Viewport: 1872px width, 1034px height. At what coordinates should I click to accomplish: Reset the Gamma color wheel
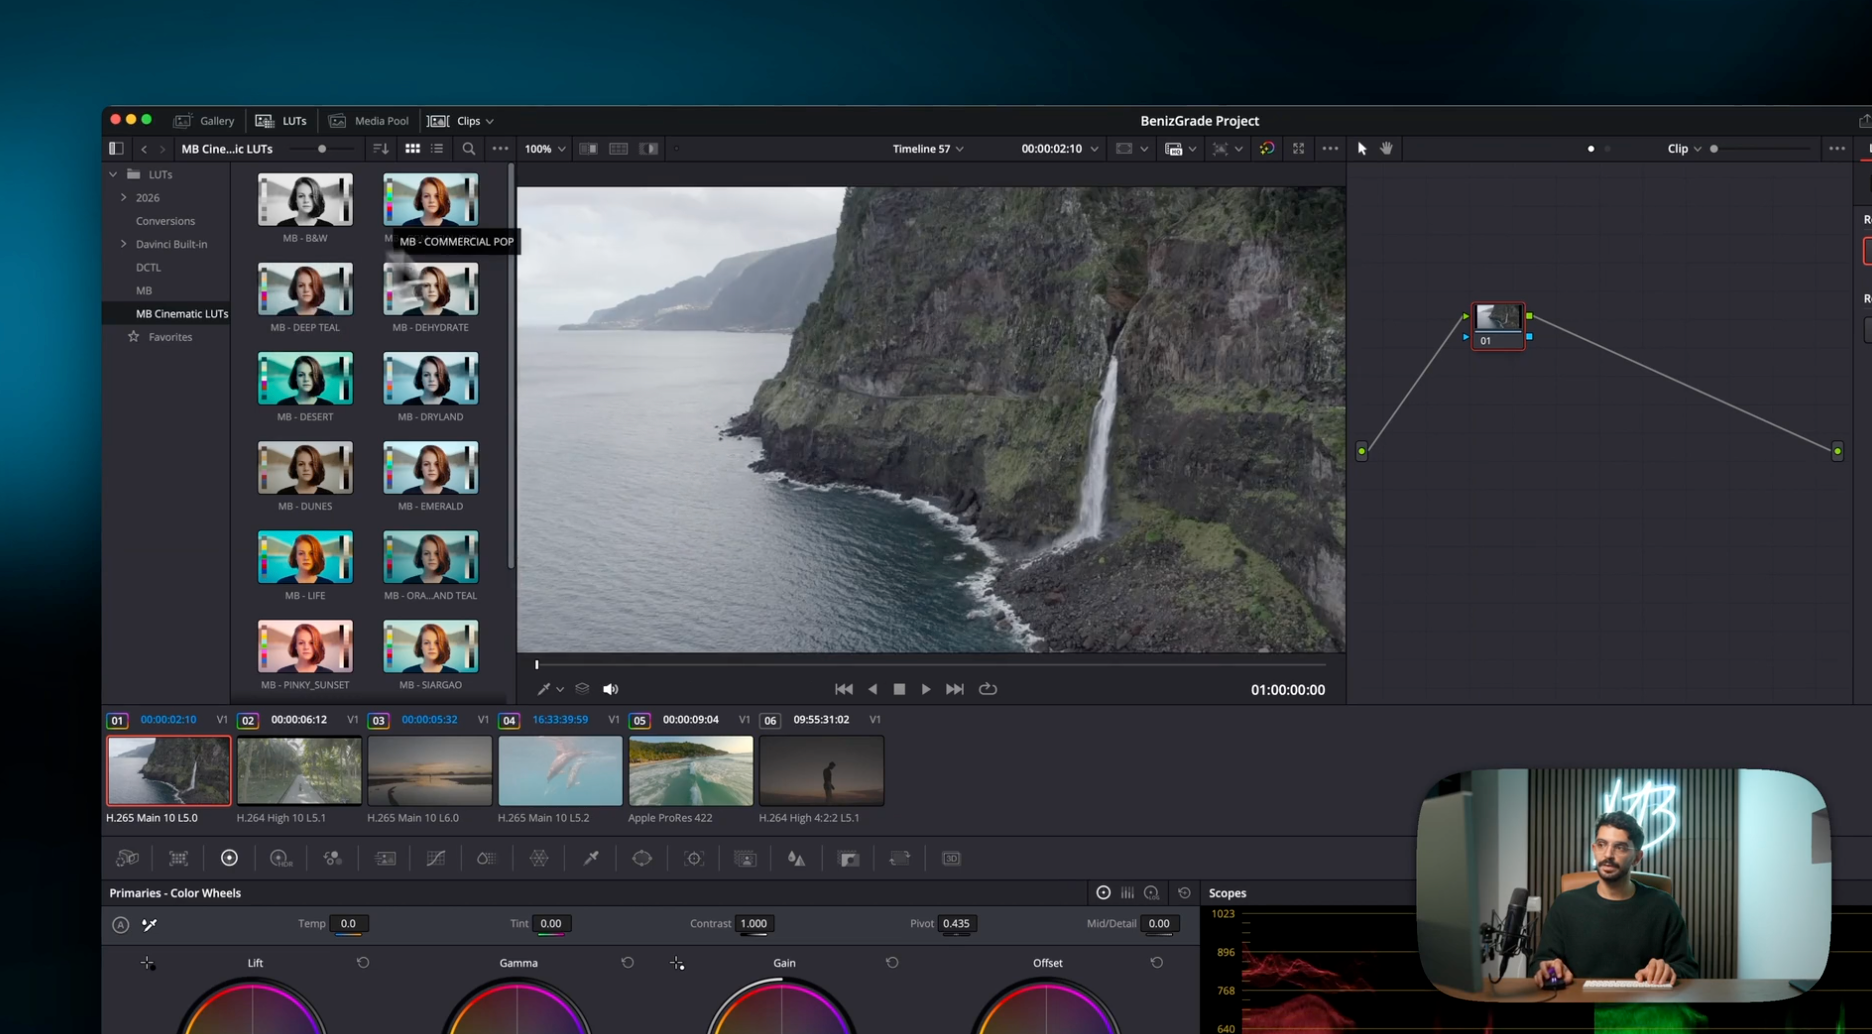coord(628,963)
